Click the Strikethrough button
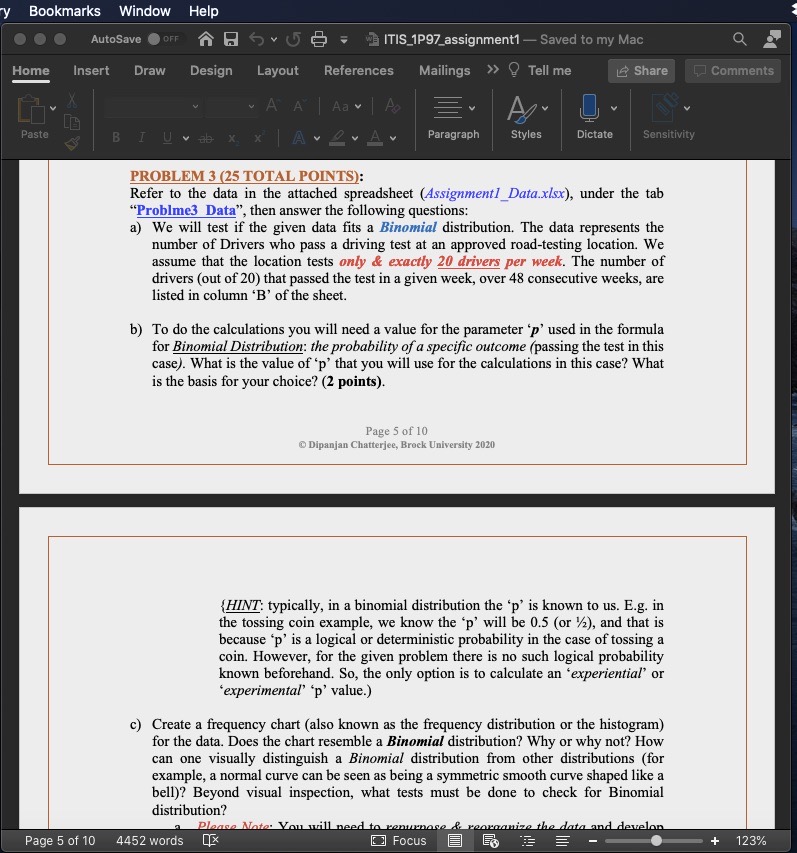 point(206,138)
